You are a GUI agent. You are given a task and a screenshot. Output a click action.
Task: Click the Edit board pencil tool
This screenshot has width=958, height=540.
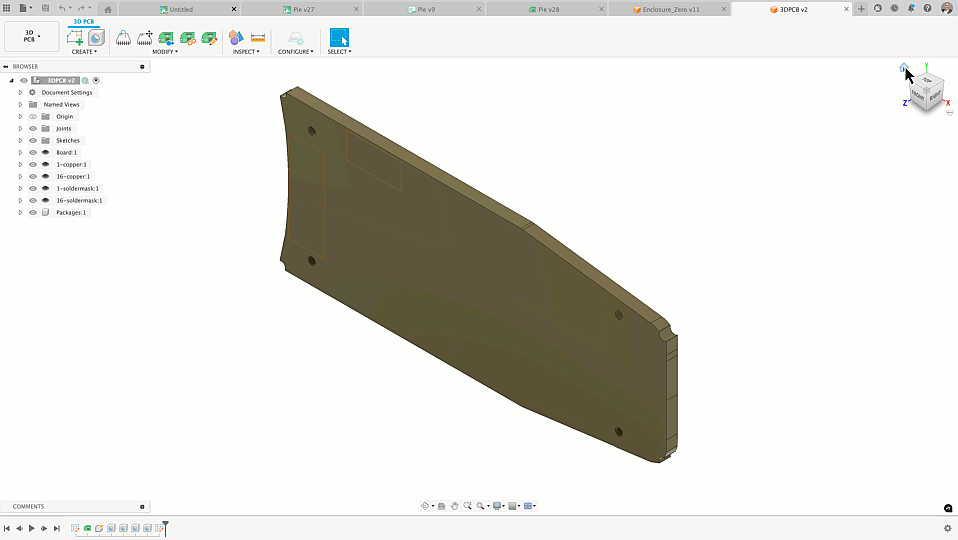(x=209, y=38)
